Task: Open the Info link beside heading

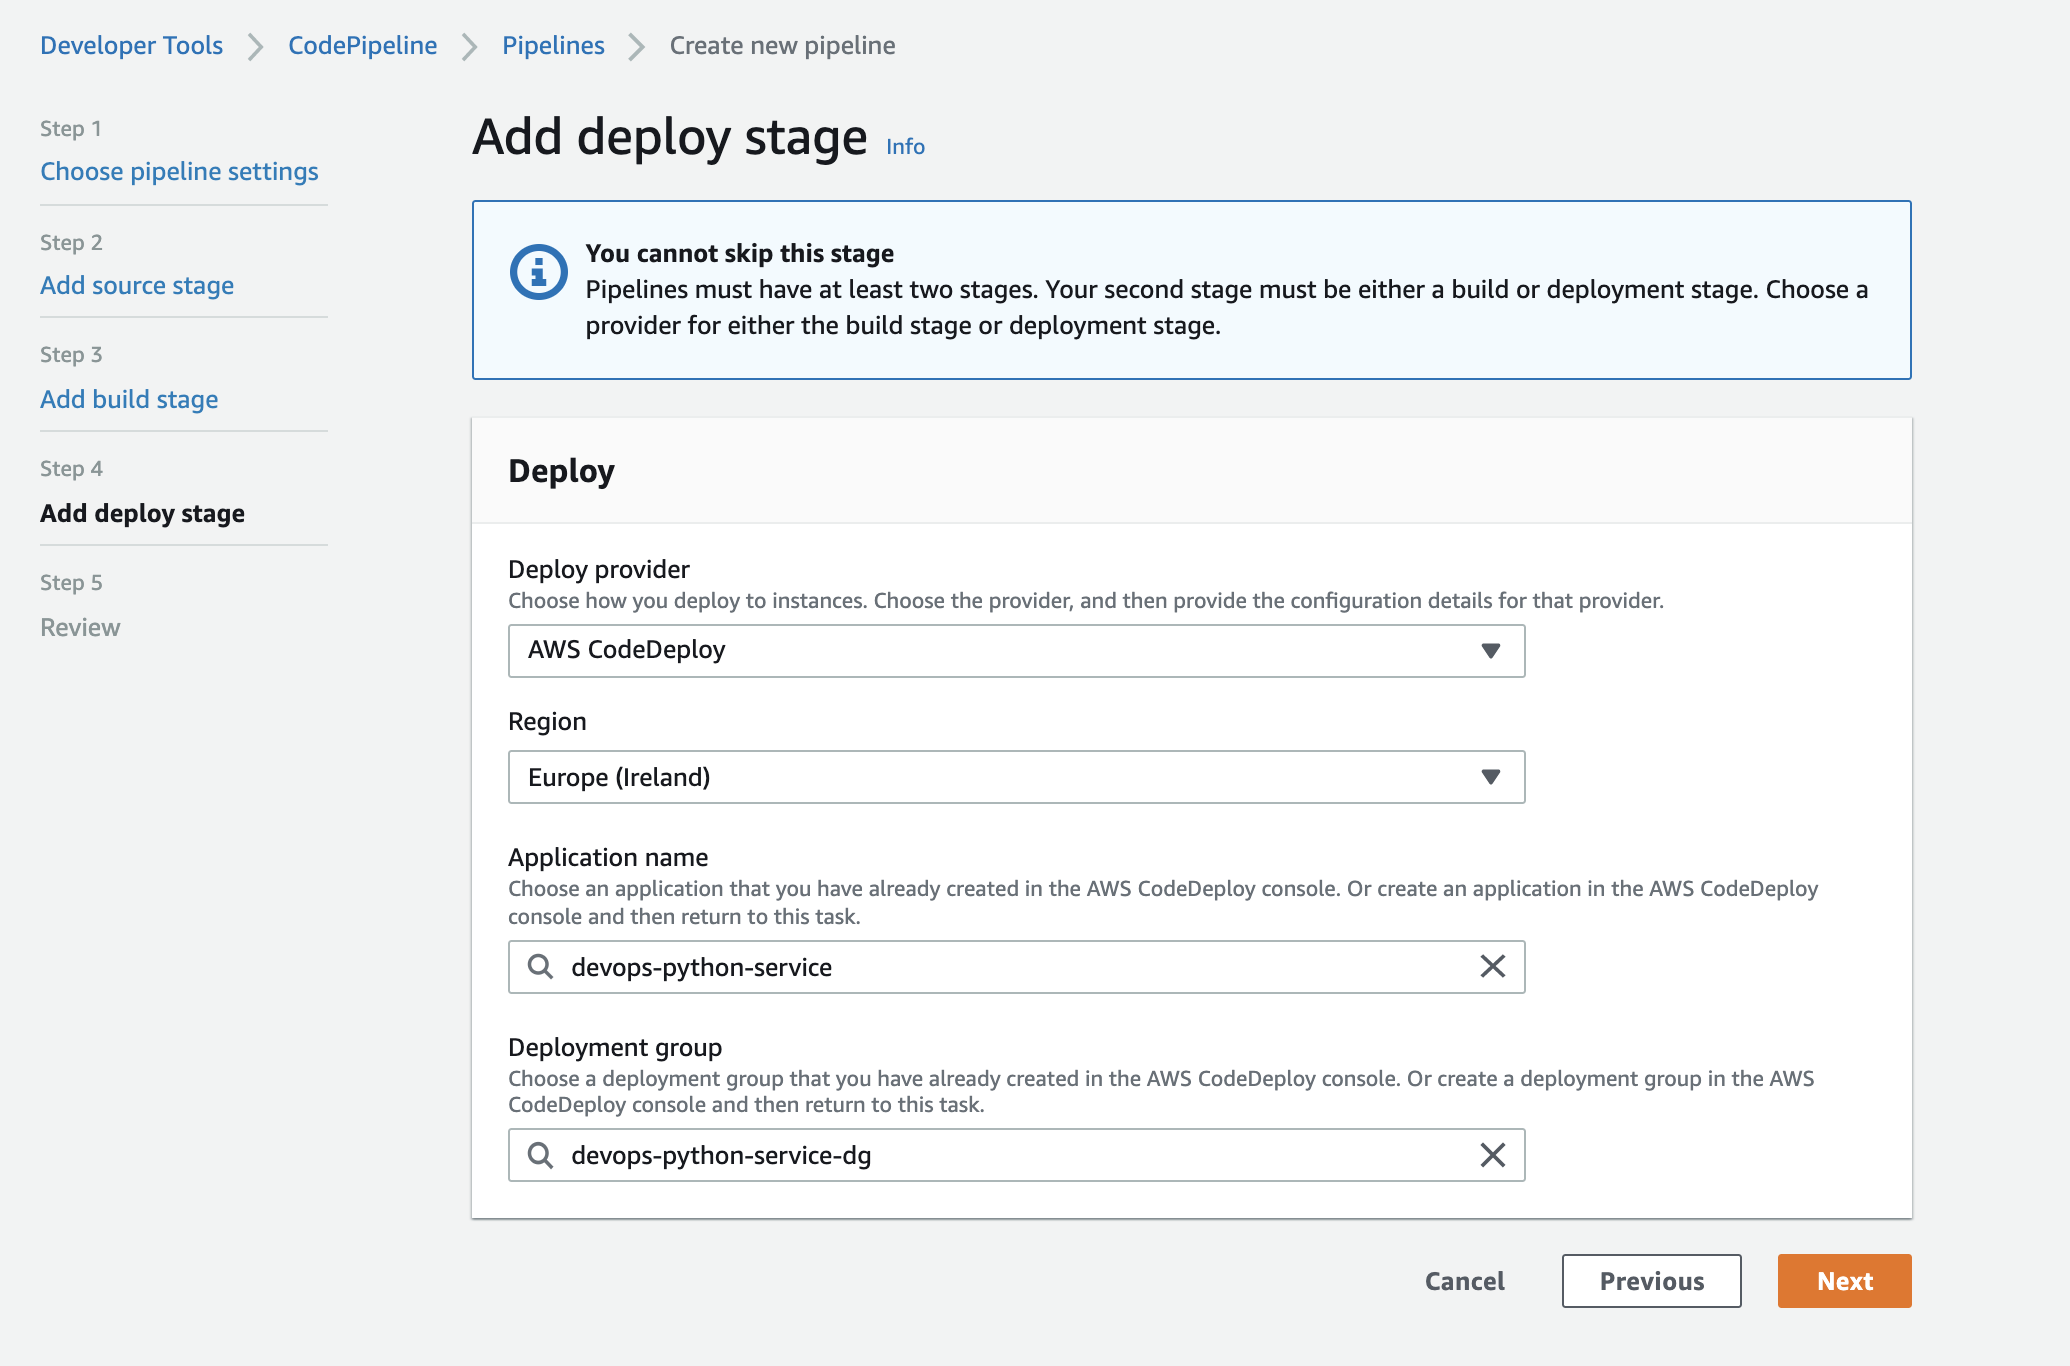Action: click(905, 146)
